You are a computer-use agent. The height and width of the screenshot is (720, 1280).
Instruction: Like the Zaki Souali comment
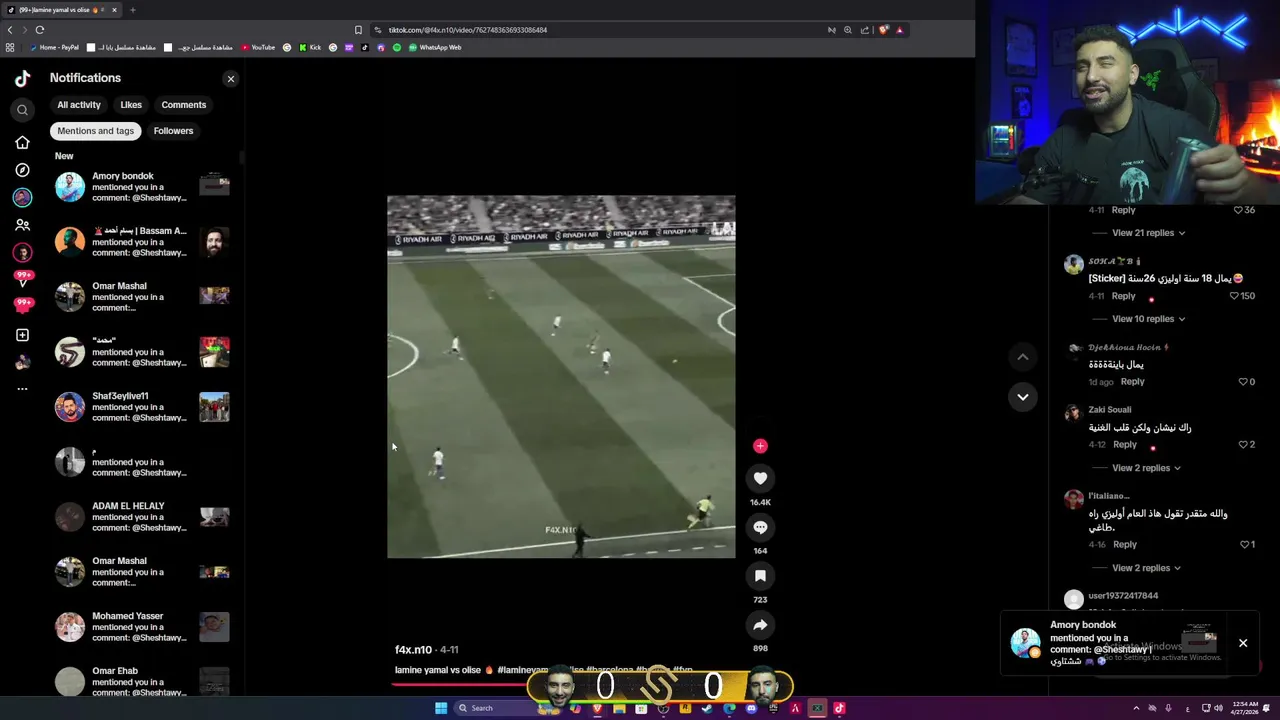pos(1243,445)
